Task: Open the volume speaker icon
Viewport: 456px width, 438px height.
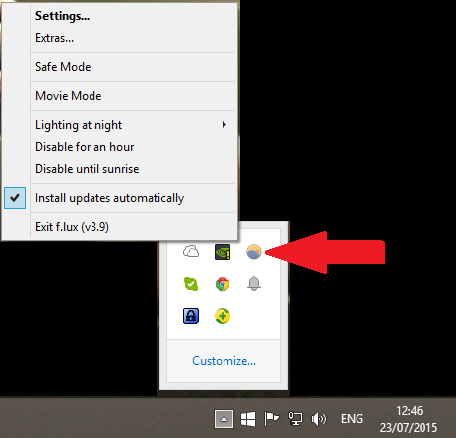Action: [x=318, y=419]
